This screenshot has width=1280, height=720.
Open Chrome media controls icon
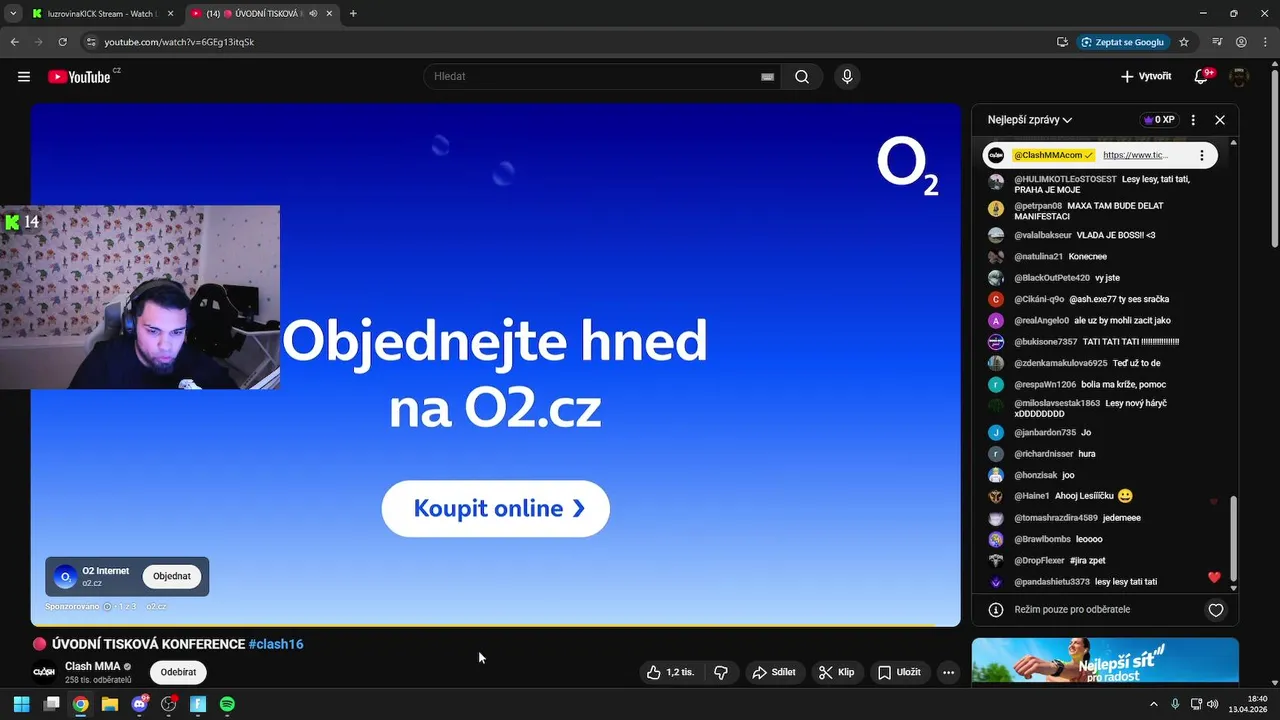1217,42
